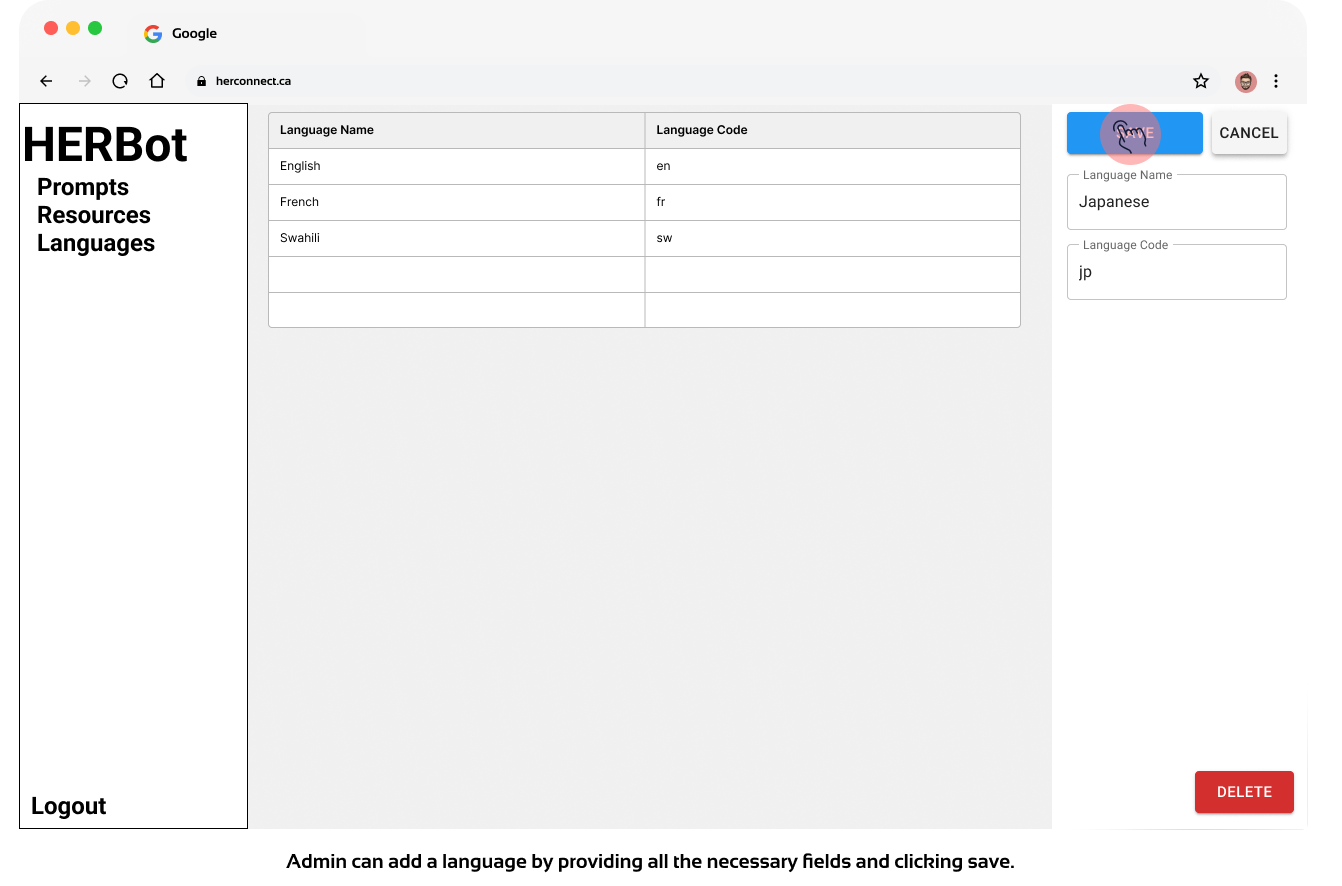Open the user profile avatar

tap(1245, 82)
